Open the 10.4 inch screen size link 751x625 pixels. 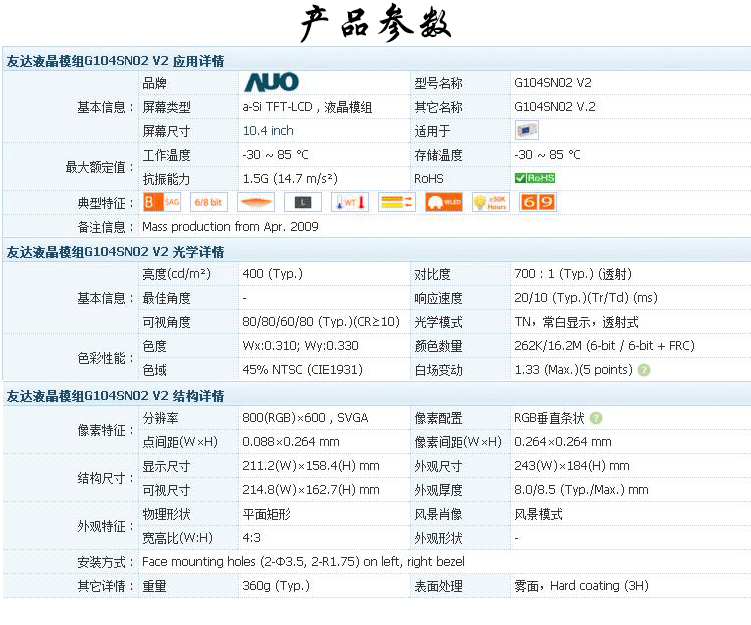[x=268, y=130]
